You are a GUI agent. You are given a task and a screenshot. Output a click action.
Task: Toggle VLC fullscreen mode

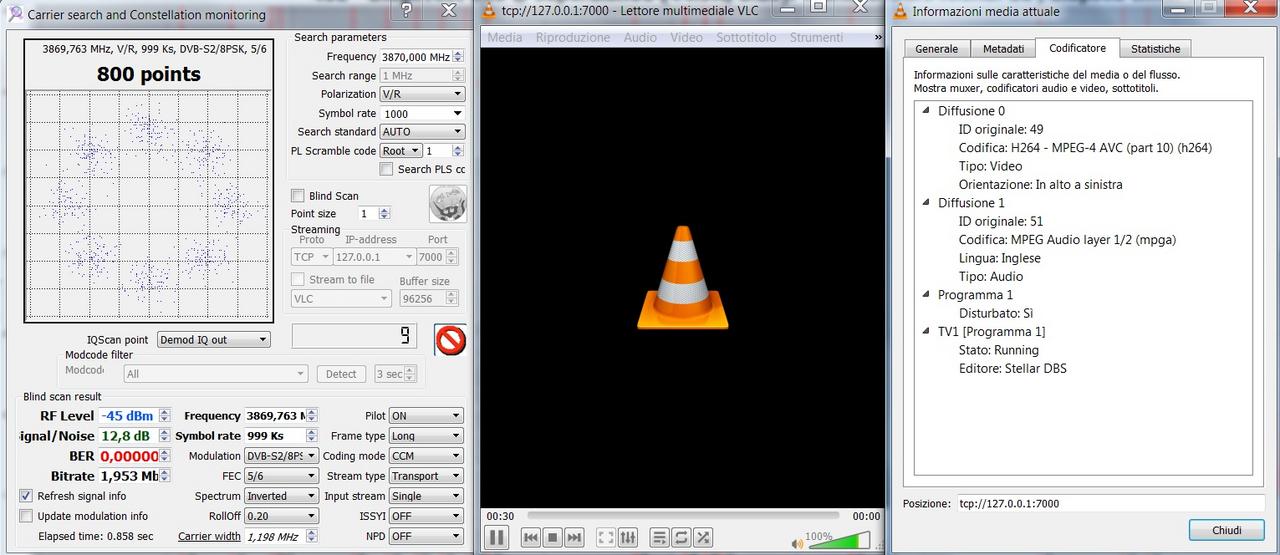tap(605, 538)
